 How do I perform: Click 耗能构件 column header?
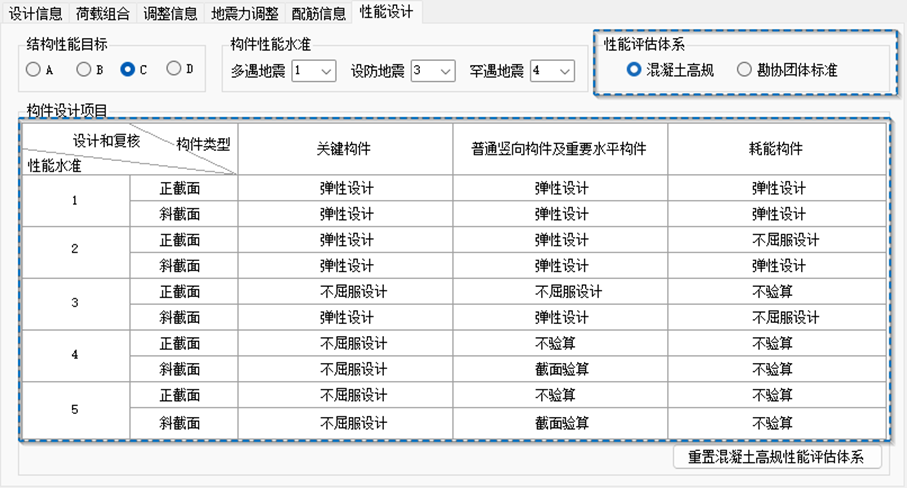pyautogui.click(x=777, y=149)
